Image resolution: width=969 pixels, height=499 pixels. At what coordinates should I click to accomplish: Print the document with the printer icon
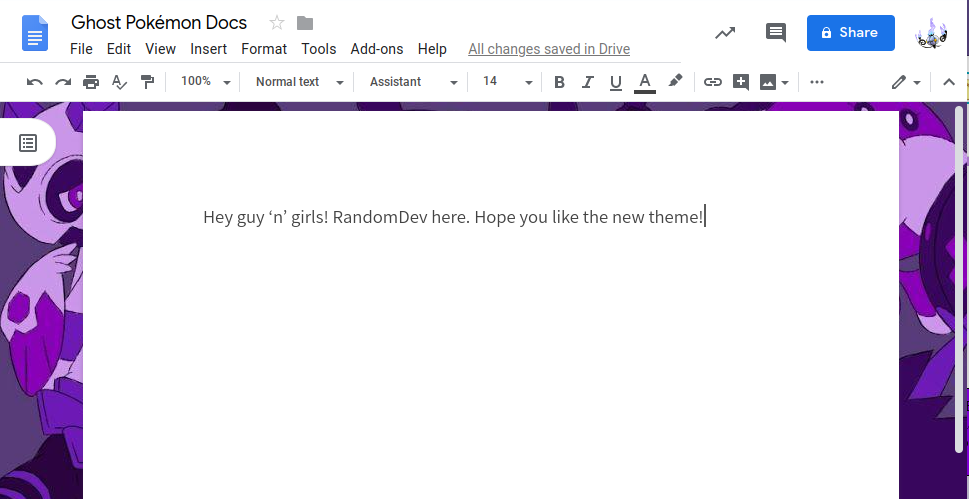click(x=91, y=82)
